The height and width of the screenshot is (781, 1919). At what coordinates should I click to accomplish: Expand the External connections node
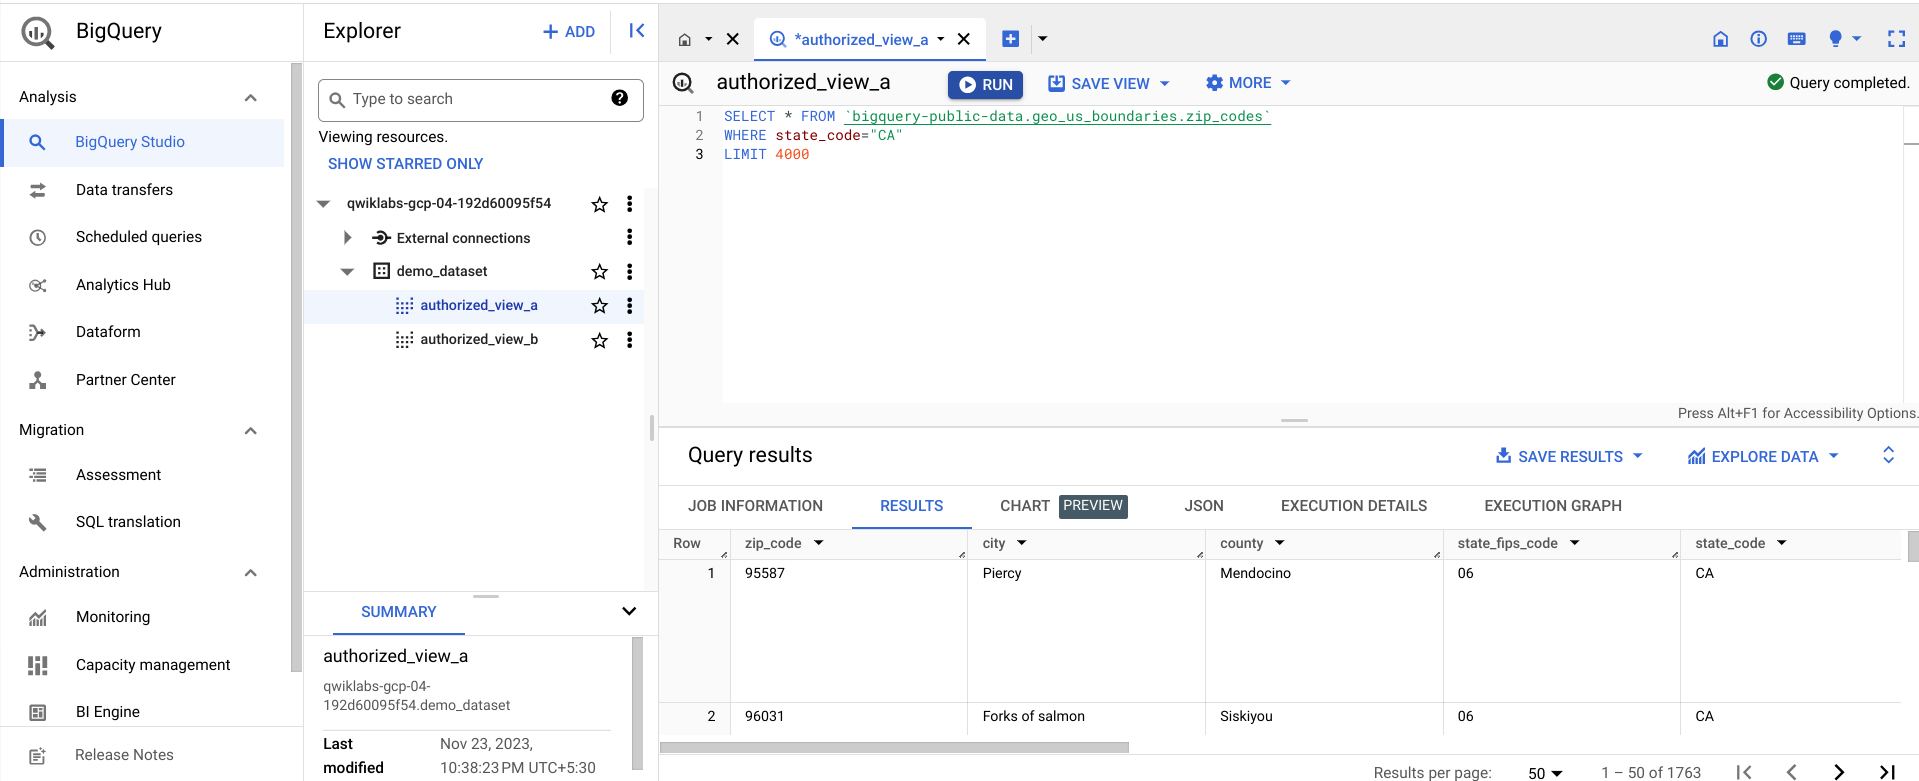click(347, 238)
